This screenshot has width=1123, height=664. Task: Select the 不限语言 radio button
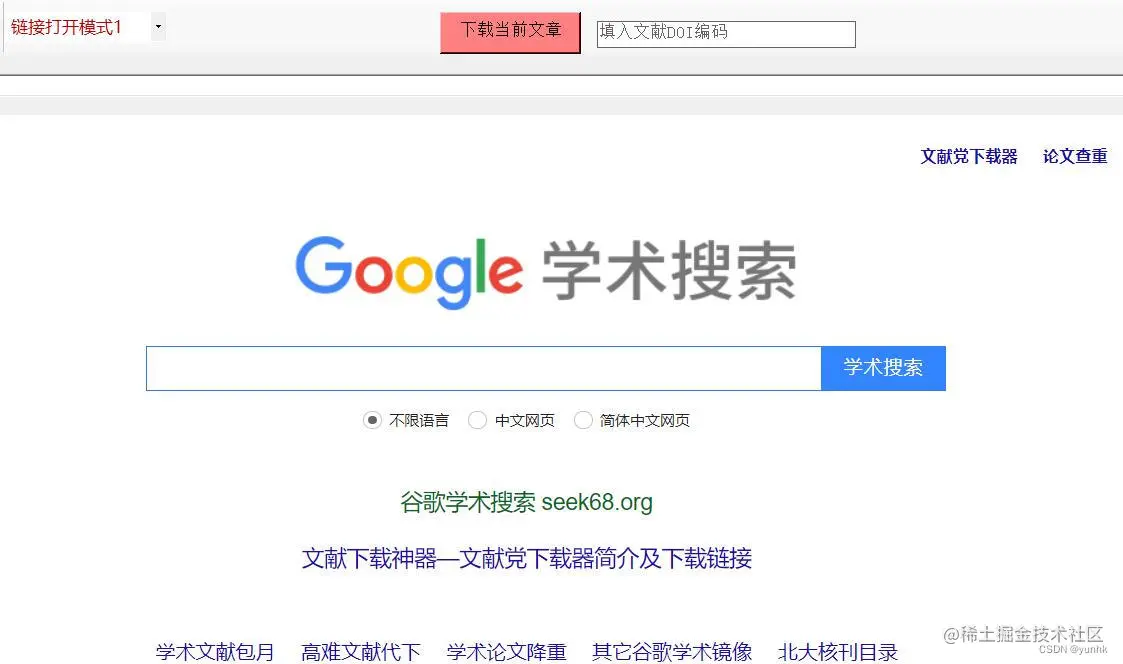point(372,420)
